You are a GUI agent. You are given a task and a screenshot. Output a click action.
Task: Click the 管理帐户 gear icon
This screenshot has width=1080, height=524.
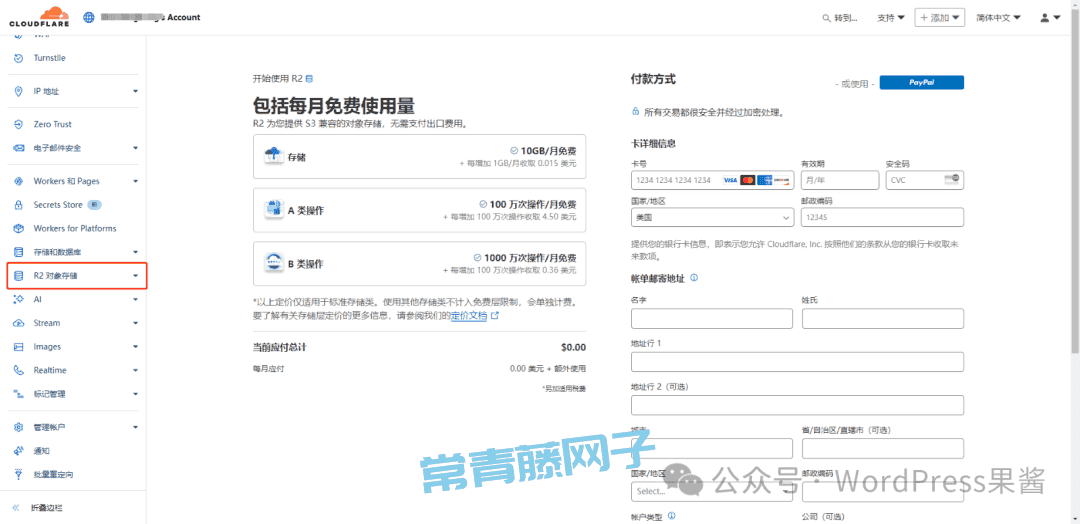[x=19, y=428]
